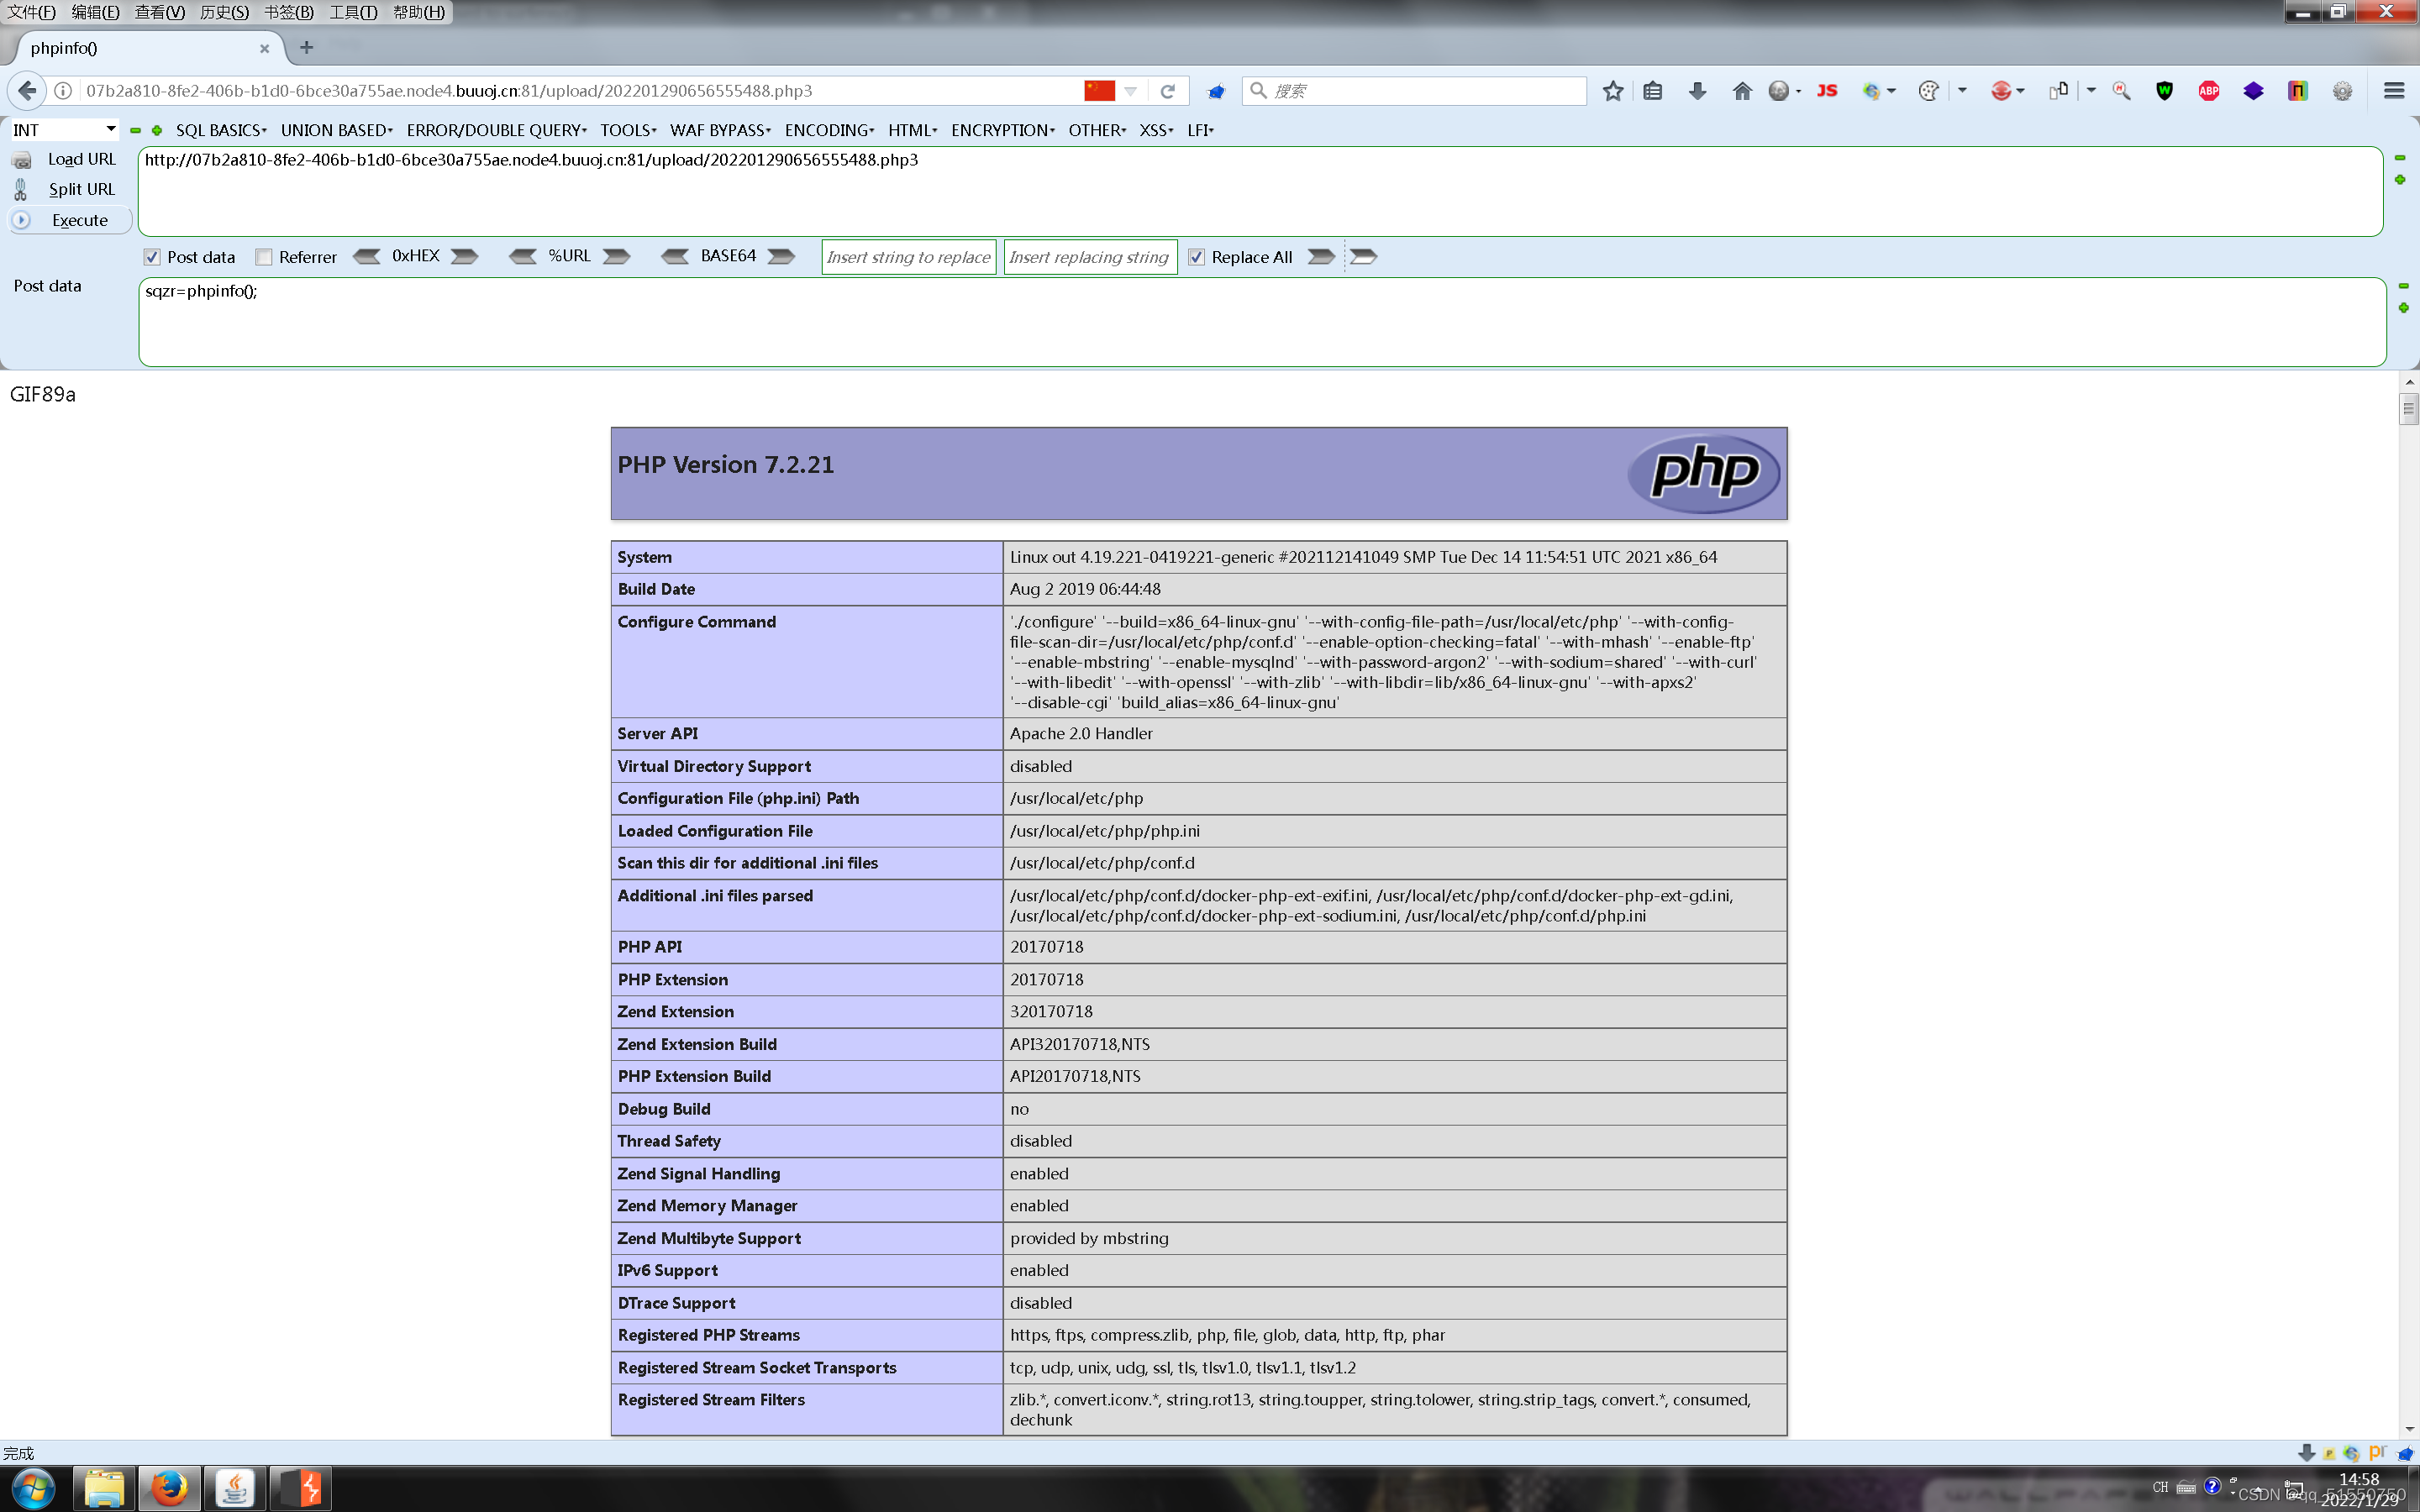
Task: Click the Insert string to replace field
Action: coord(908,257)
